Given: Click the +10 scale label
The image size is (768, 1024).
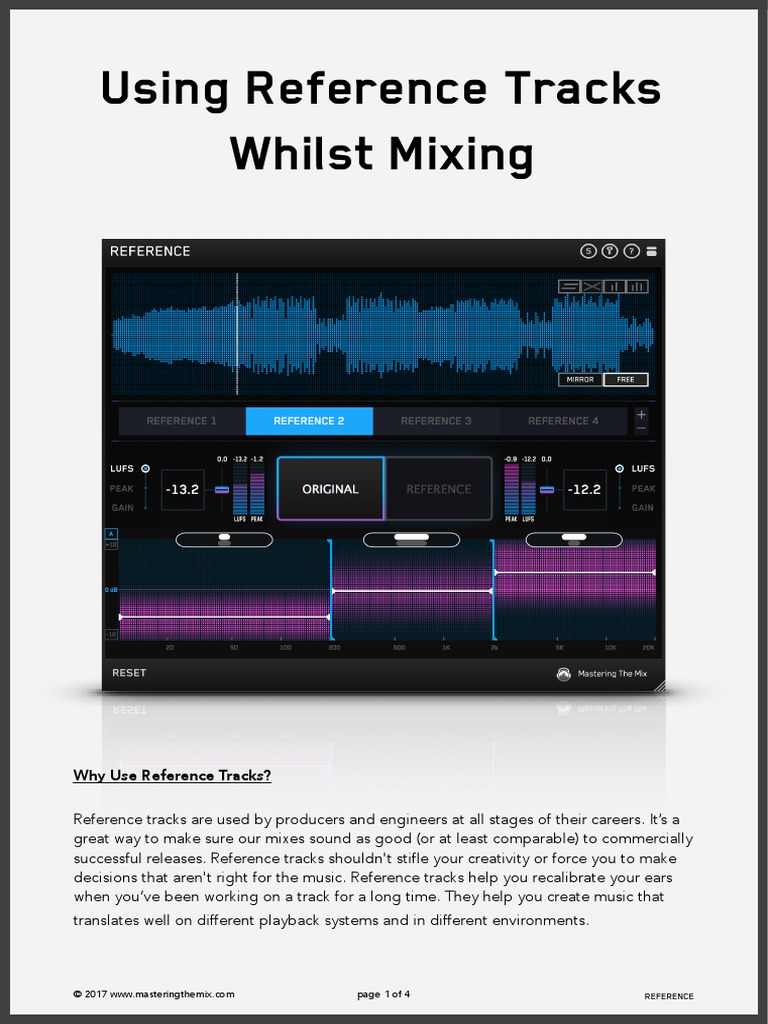Looking at the screenshot, I should tap(111, 545).
